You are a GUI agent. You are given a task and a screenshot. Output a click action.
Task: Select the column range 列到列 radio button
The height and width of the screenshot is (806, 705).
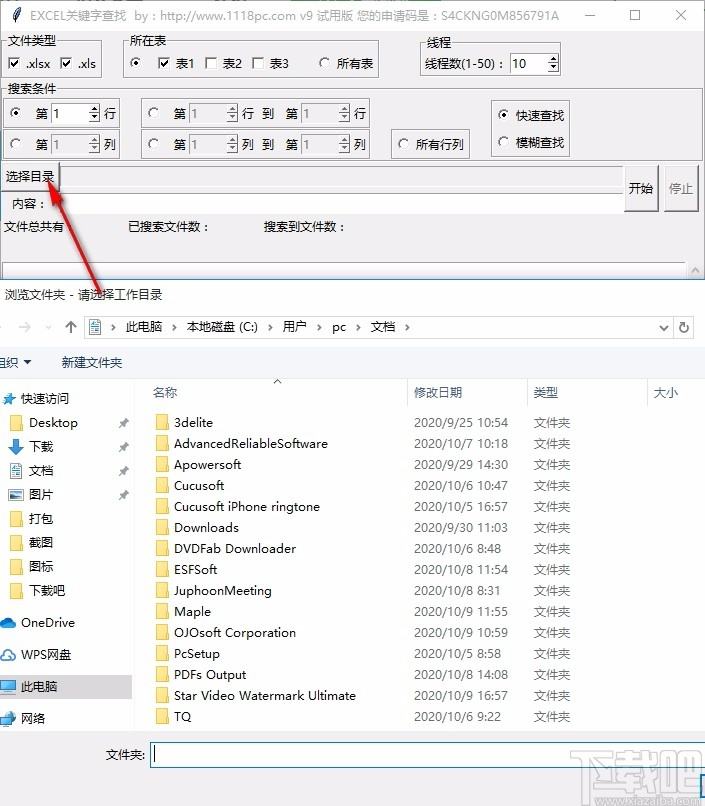click(x=153, y=144)
